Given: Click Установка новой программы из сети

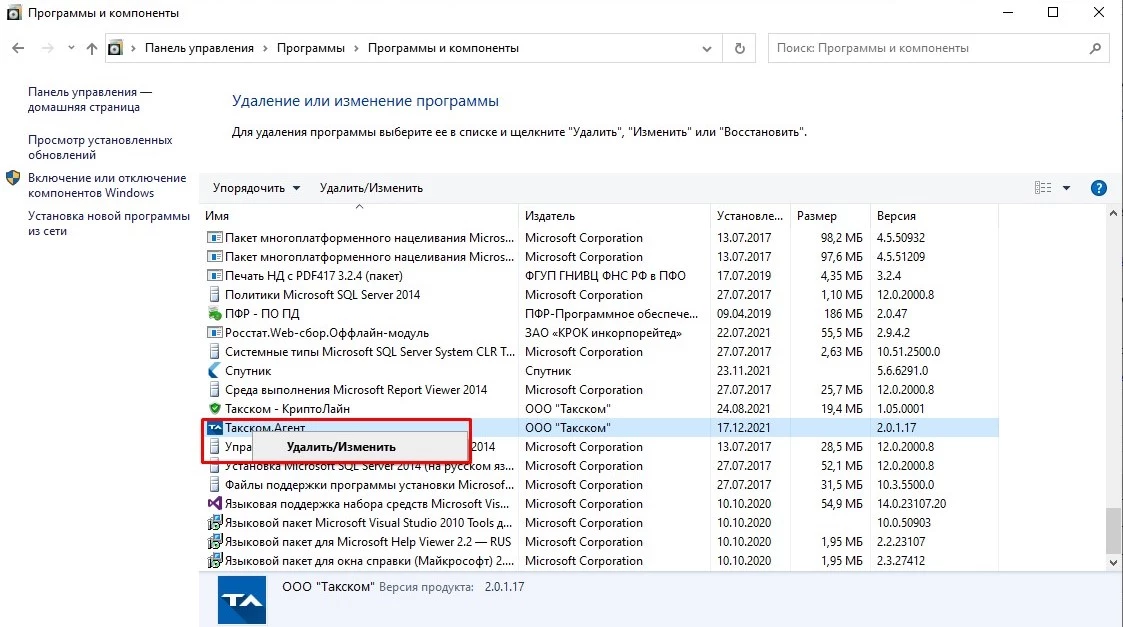Looking at the screenshot, I should (x=108, y=224).
